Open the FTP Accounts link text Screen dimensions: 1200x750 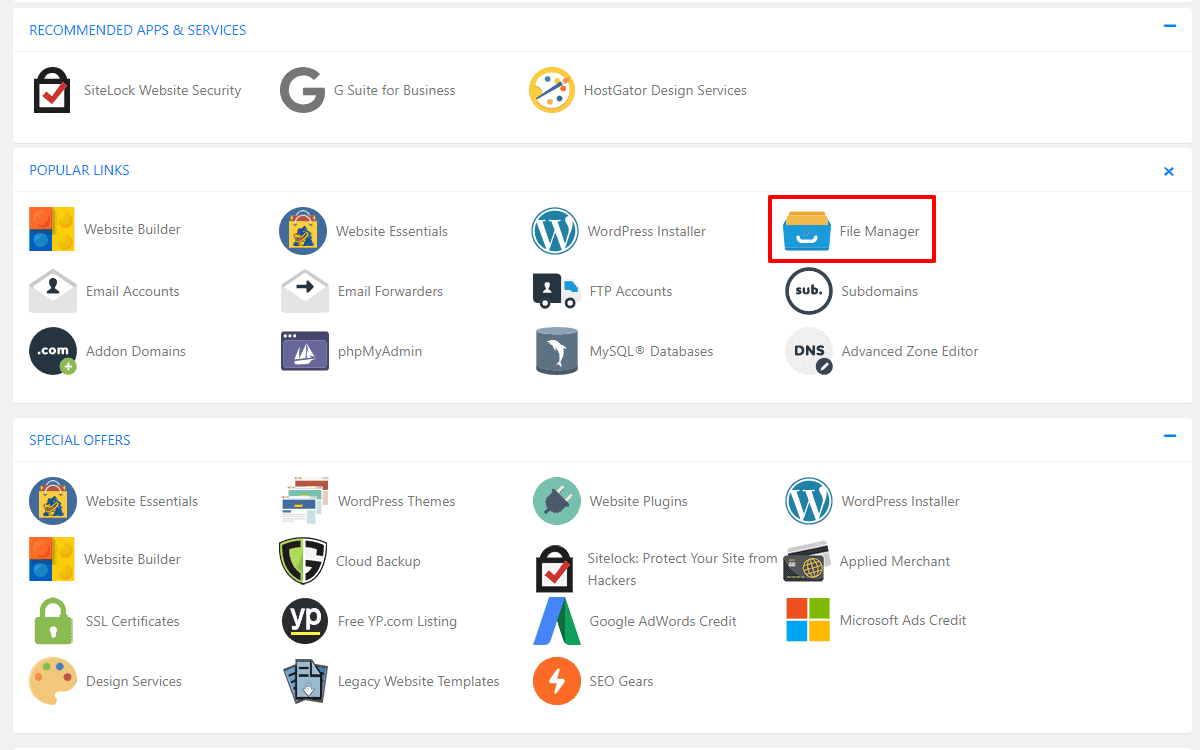[631, 291]
